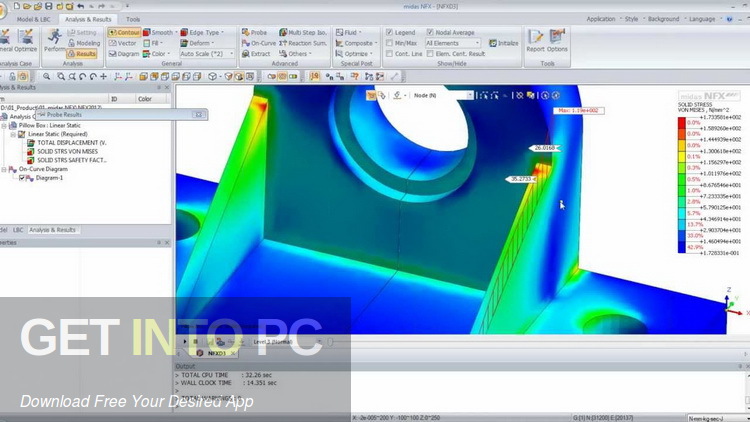
Task: Uncheck the Legend checkbox
Action: pos(389,32)
